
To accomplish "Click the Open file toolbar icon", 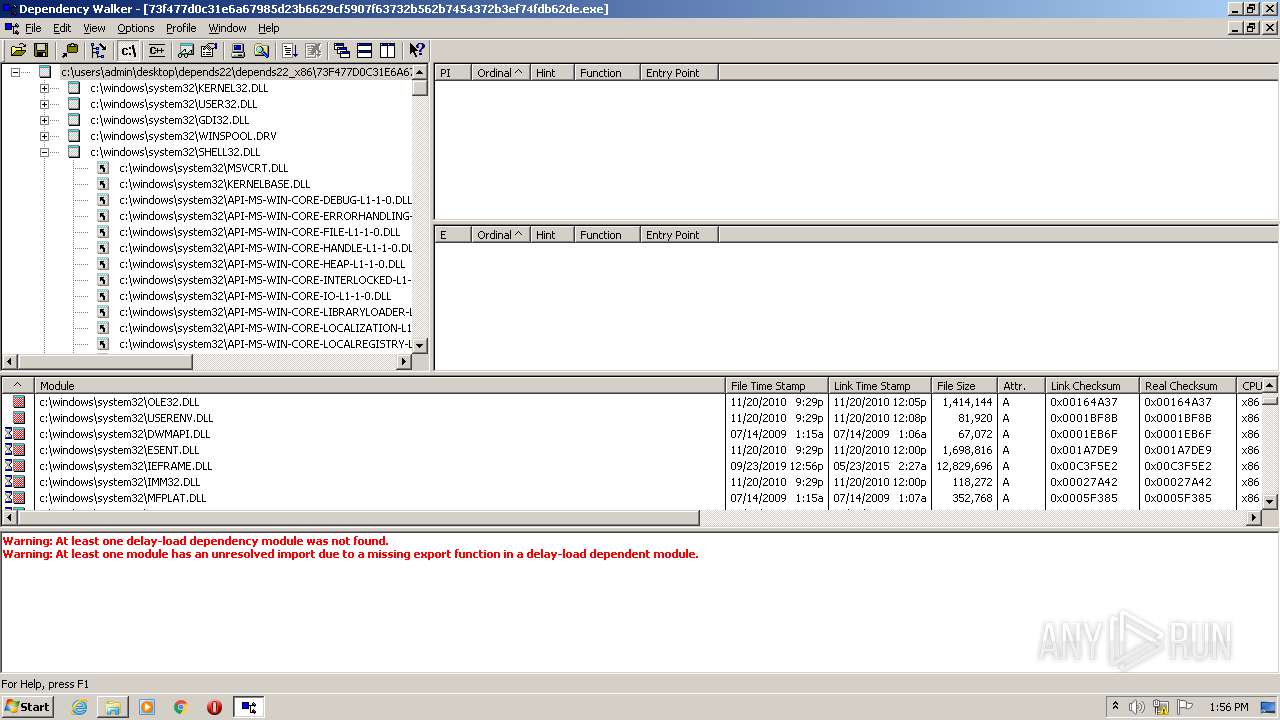I will pyautogui.click(x=18, y=50).
